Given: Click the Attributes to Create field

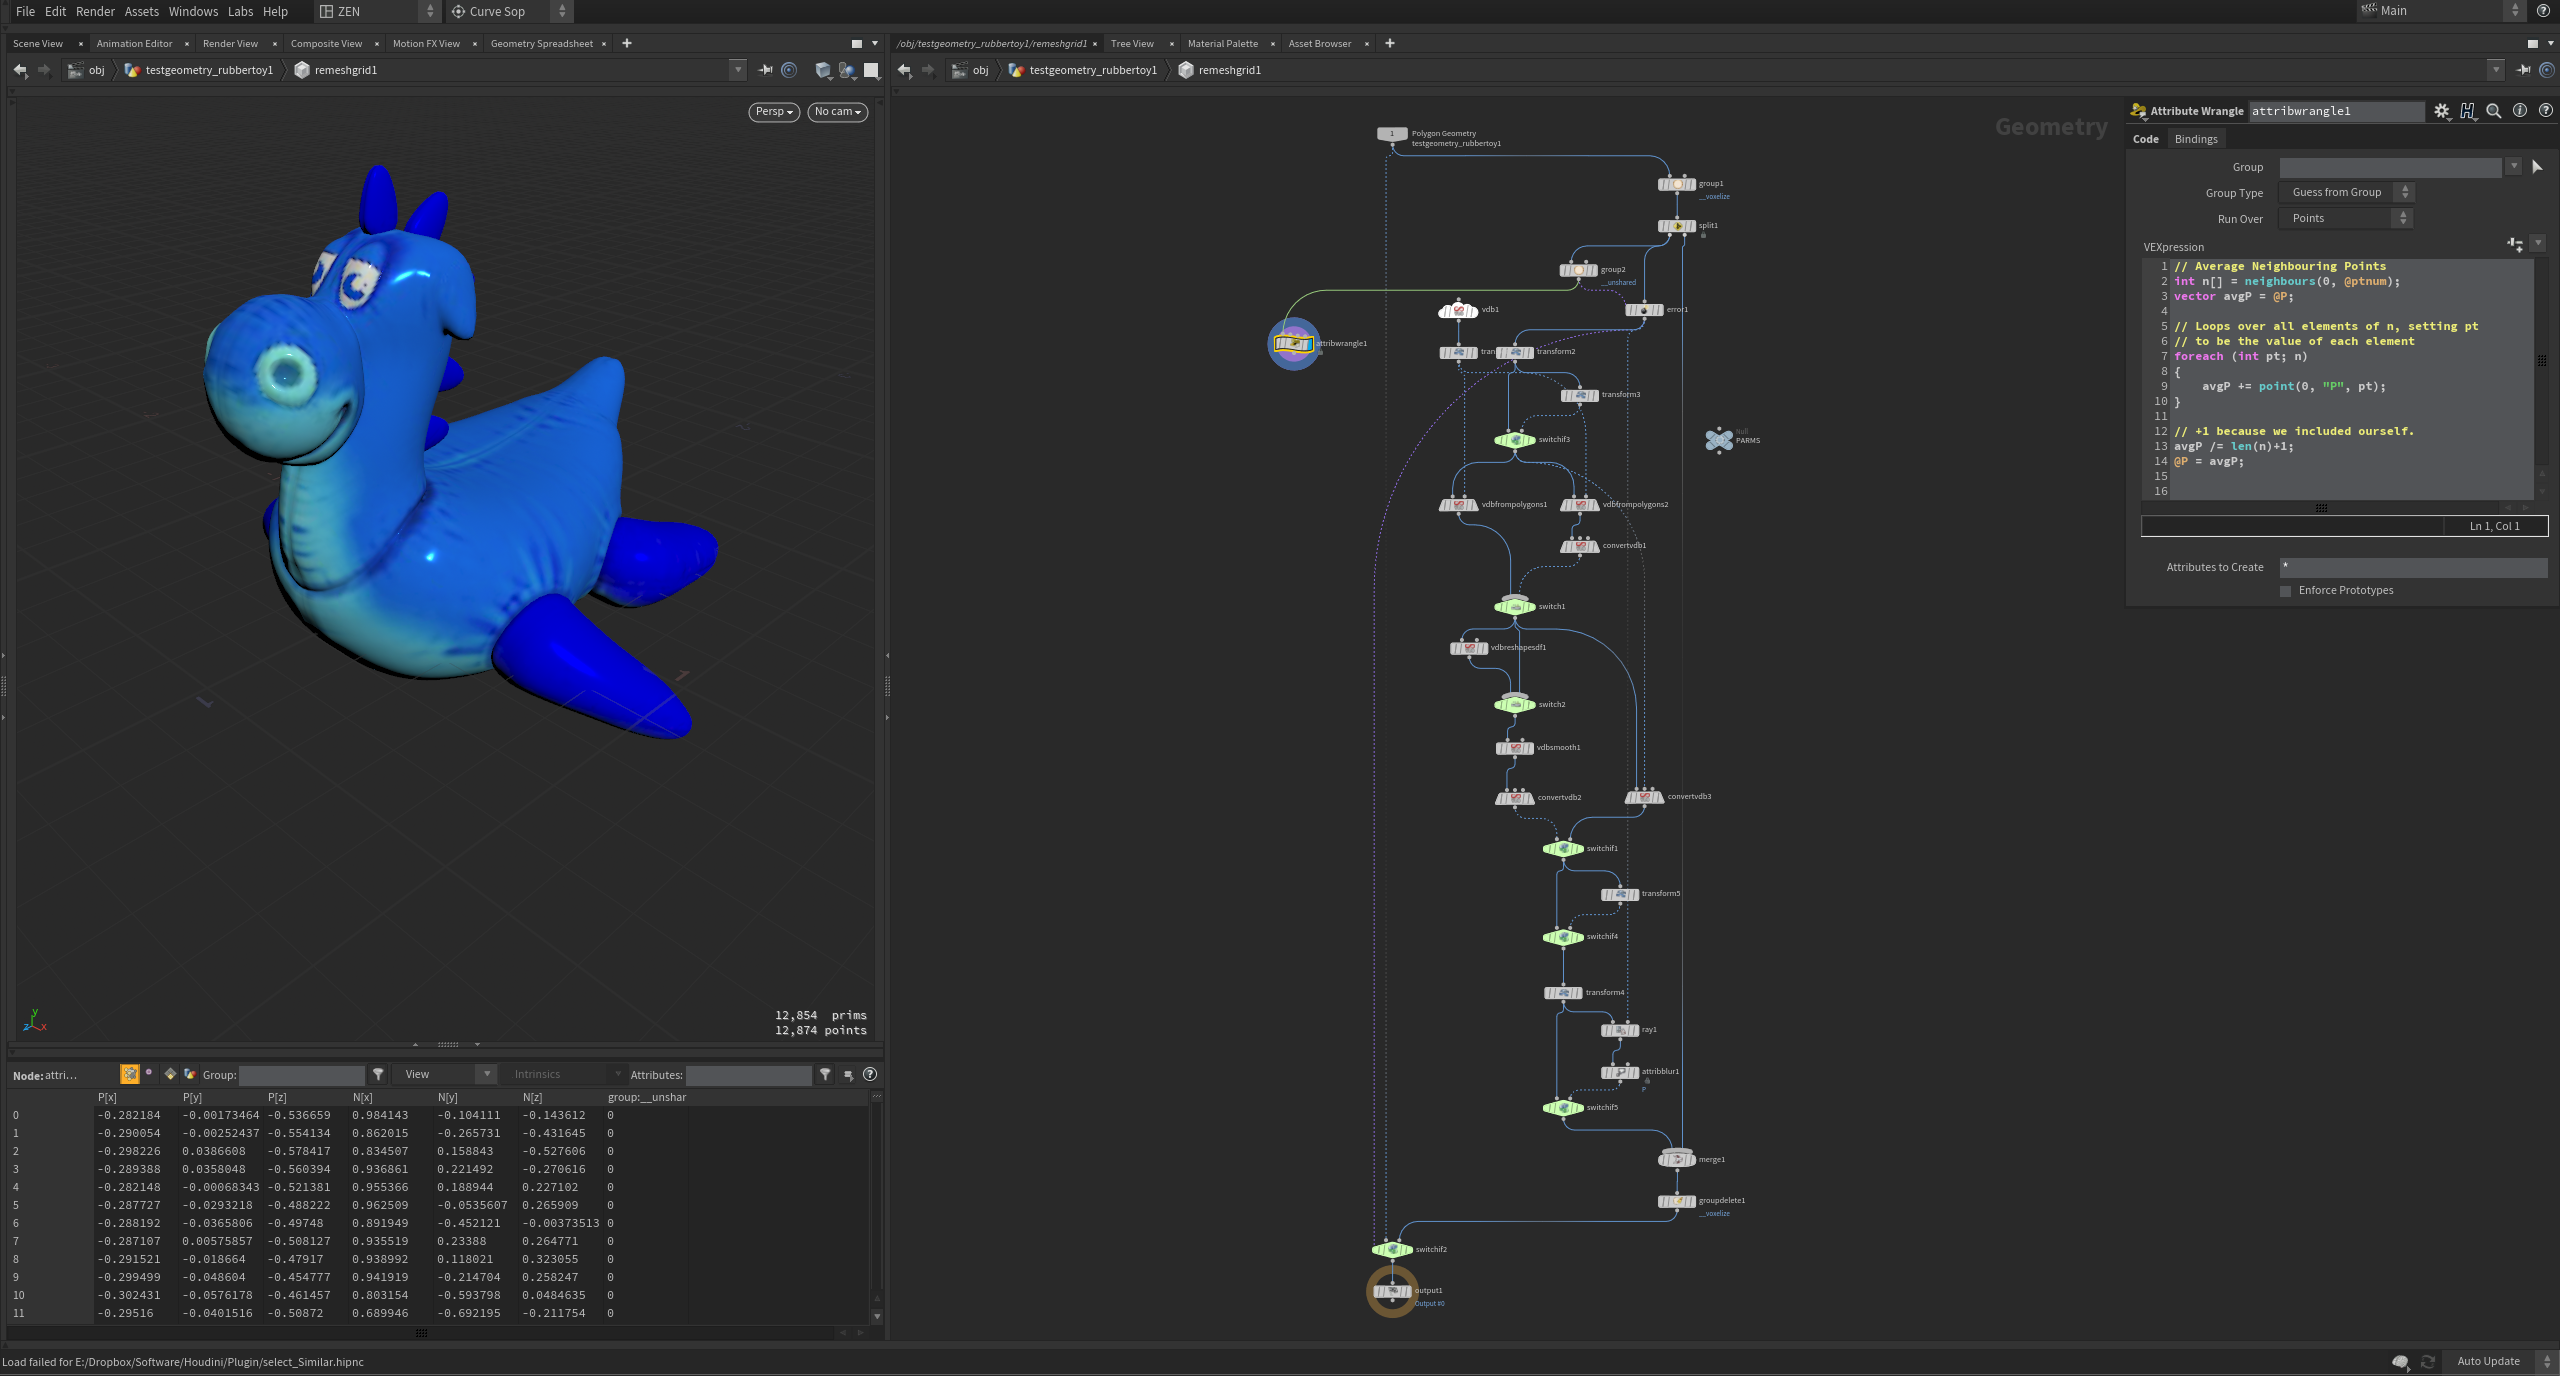Looking at the screenshot, I should (2413, 567).
